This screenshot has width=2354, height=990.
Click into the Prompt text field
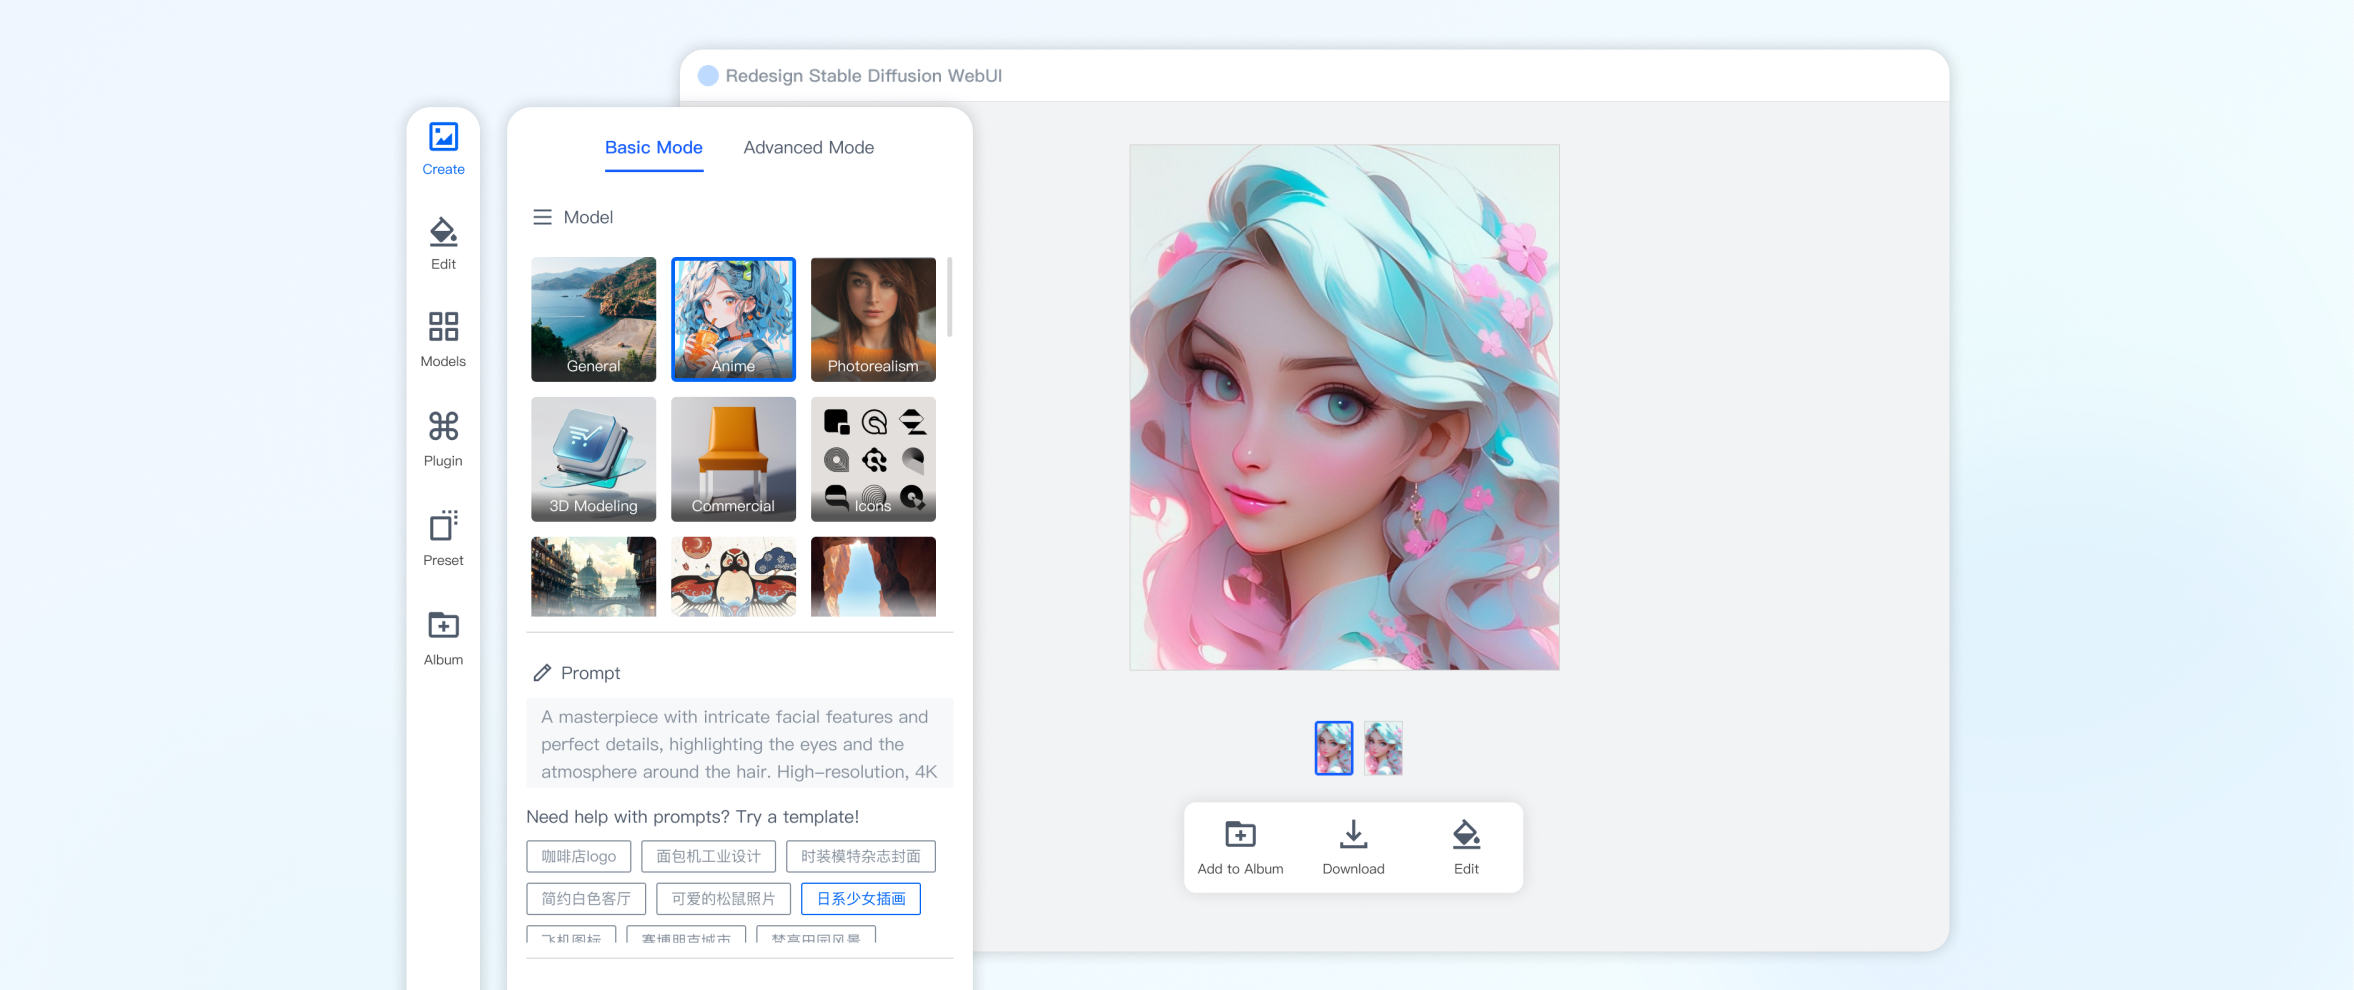[x=740, y=743]
